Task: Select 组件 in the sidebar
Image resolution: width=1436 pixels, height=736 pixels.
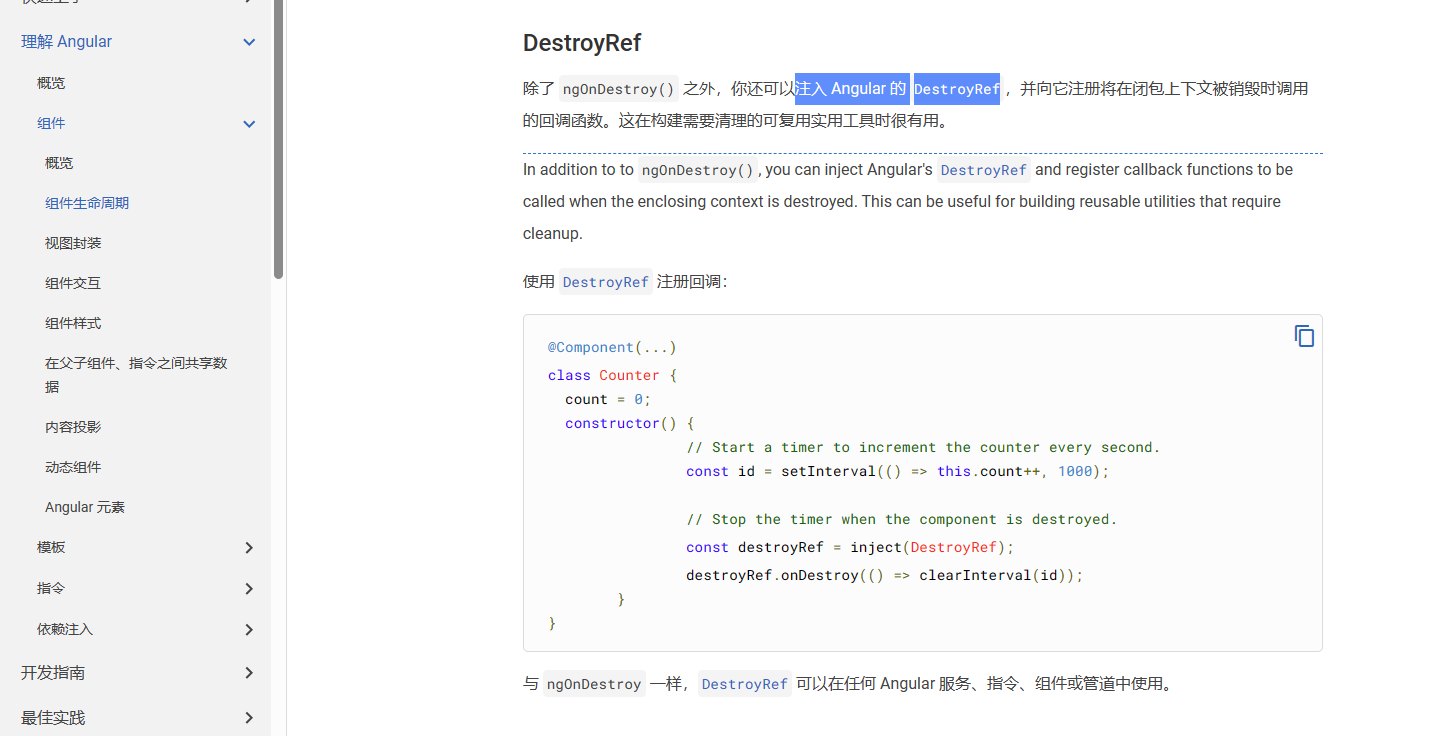Action: [51, 123]
